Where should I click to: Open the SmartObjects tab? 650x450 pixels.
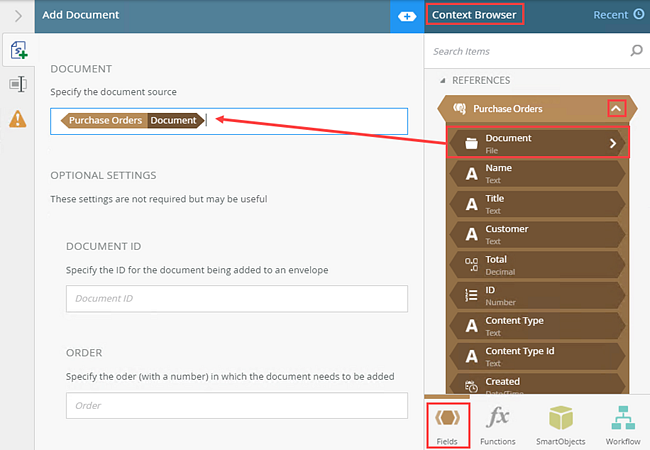560,424
